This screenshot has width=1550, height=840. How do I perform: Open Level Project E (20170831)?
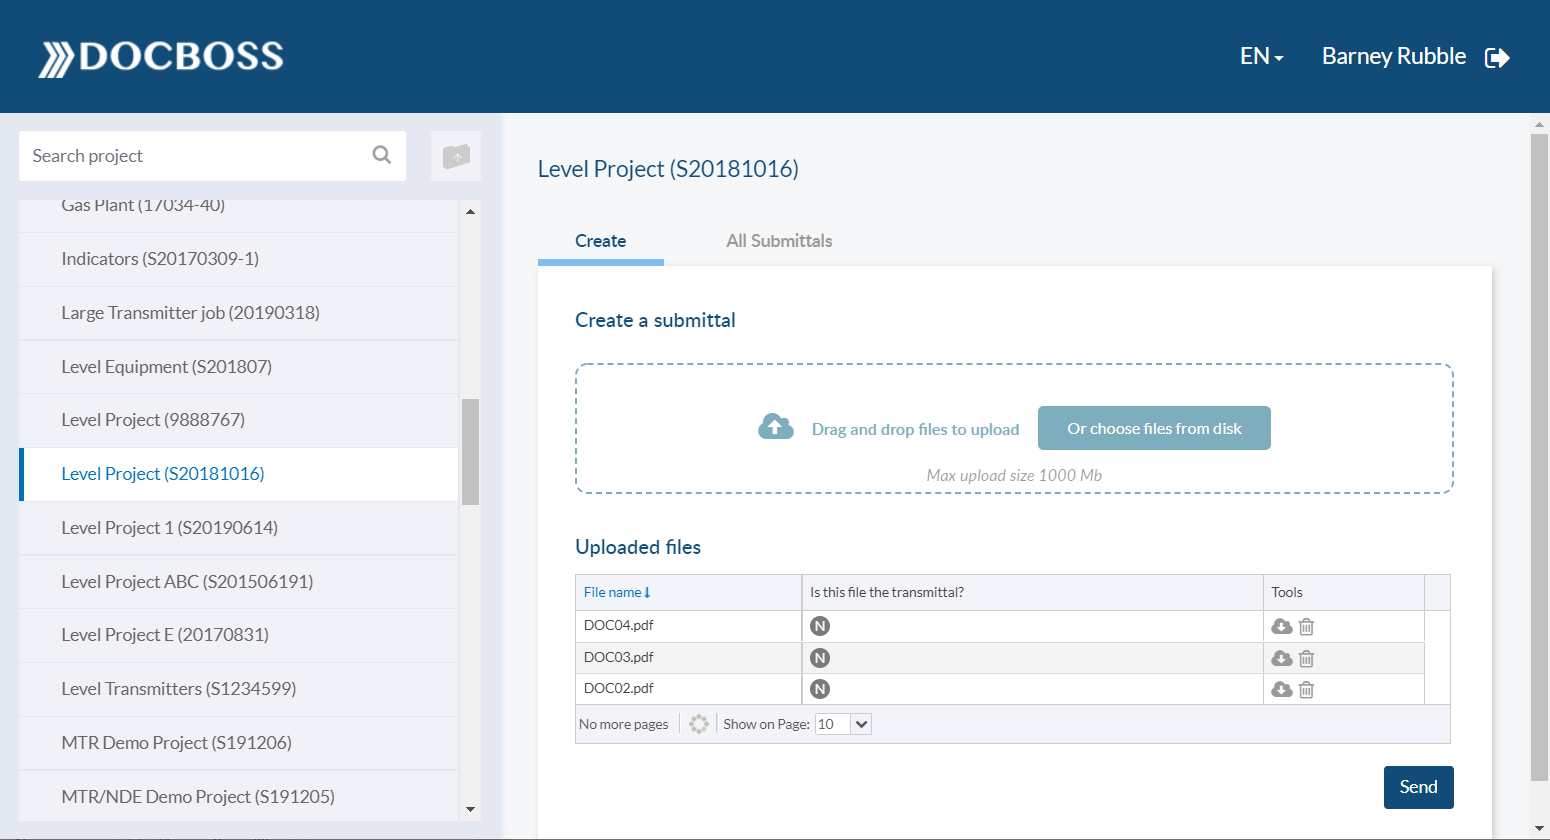(x=239, y=635)
